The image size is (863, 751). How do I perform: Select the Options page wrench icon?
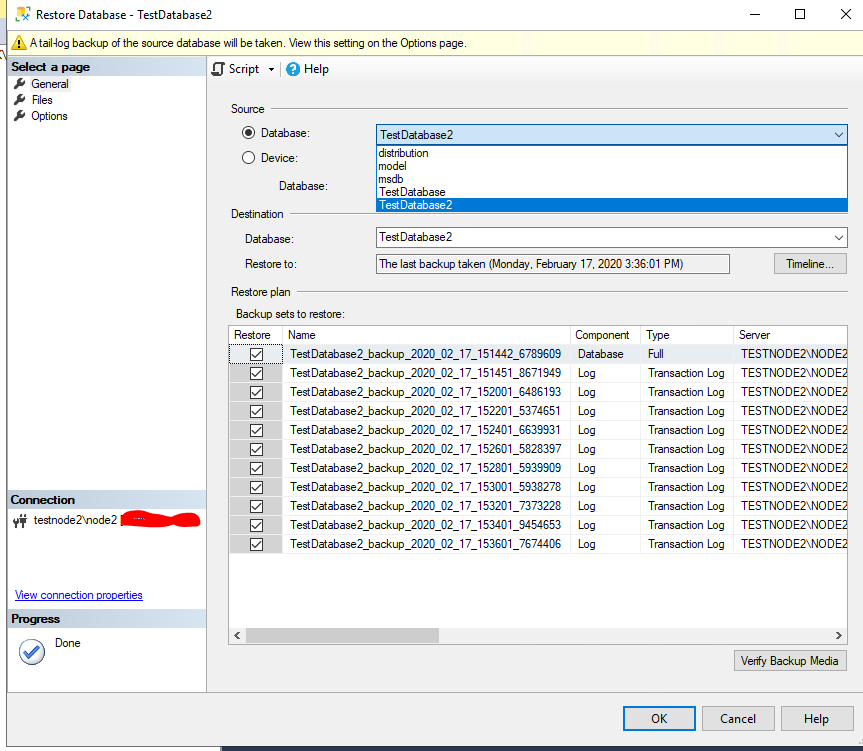[x=20, y=116]
